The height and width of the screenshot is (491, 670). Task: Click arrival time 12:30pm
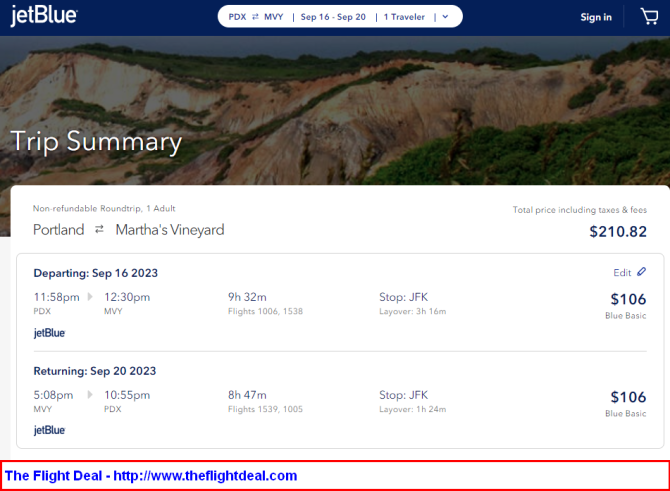click(127, 297)
